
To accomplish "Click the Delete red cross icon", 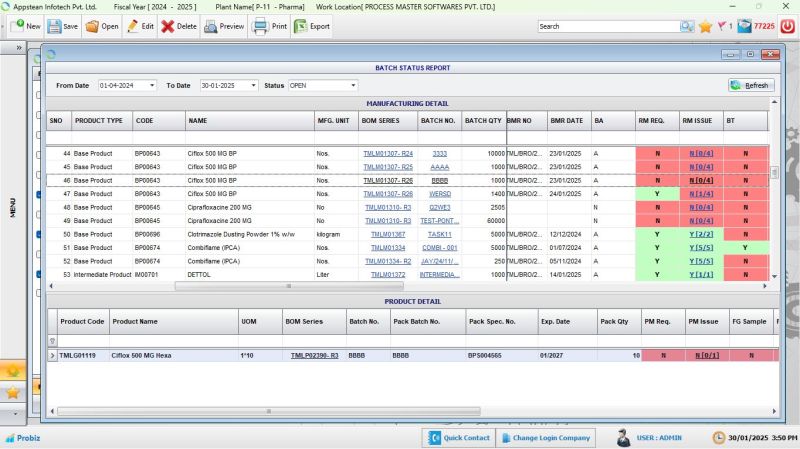I will pyautogui.click(x=168, y=26).
